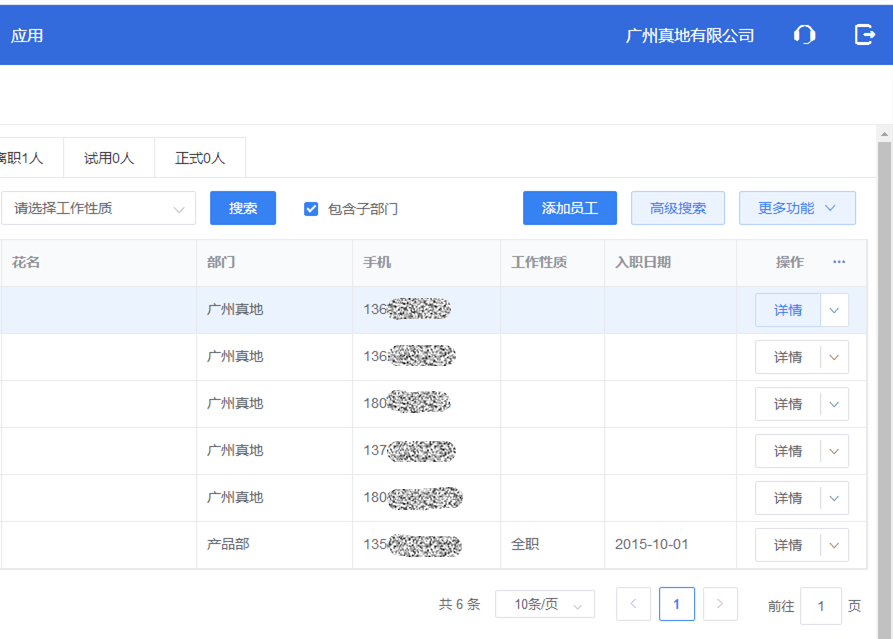Open the customer service headset icon
The width and height of the screenshot is (893, 639).
(804, 34)
